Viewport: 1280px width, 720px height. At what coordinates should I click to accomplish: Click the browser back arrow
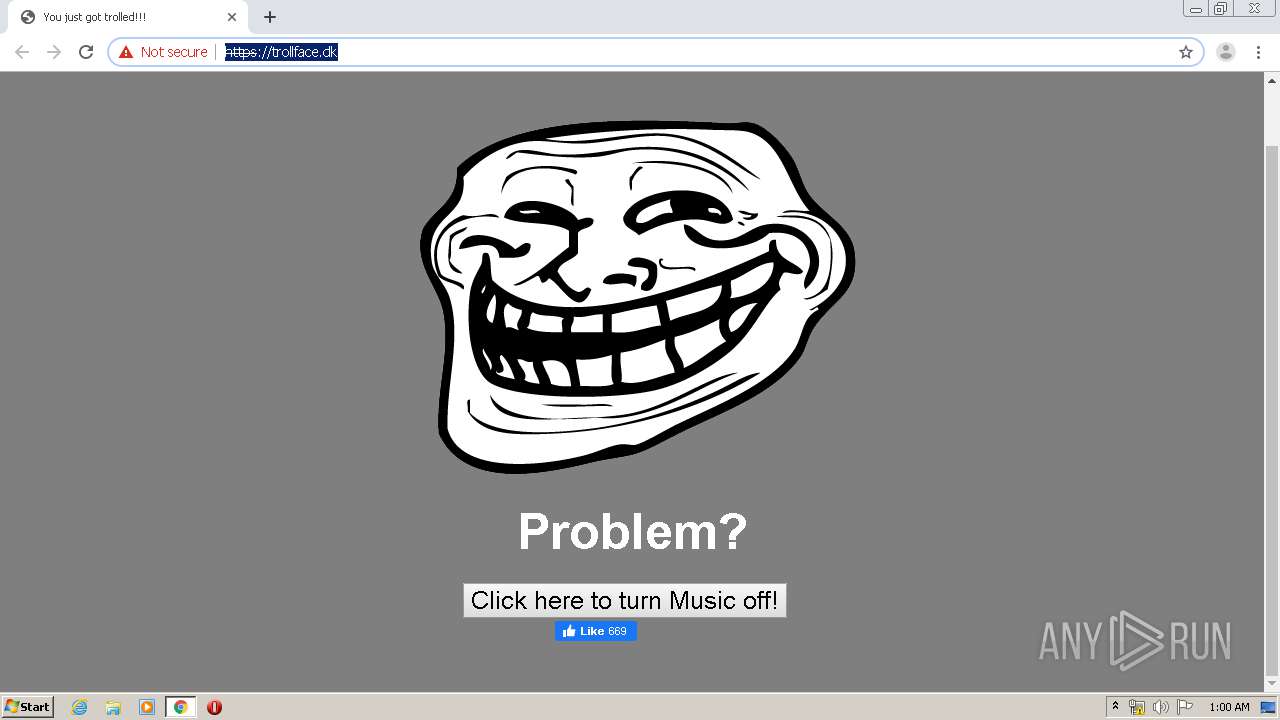click(22, 52)
